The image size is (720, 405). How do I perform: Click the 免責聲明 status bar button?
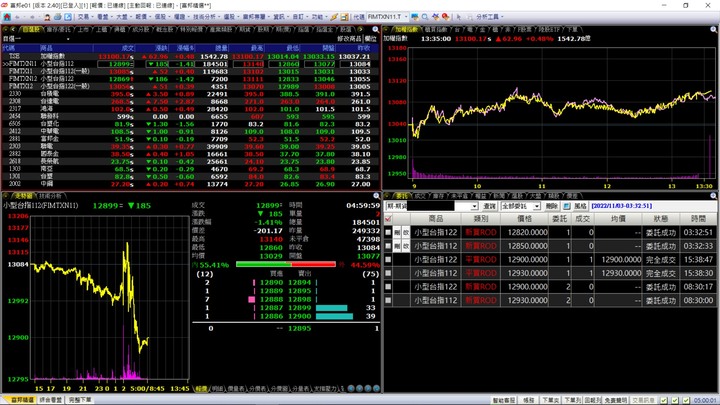point(615,400)
